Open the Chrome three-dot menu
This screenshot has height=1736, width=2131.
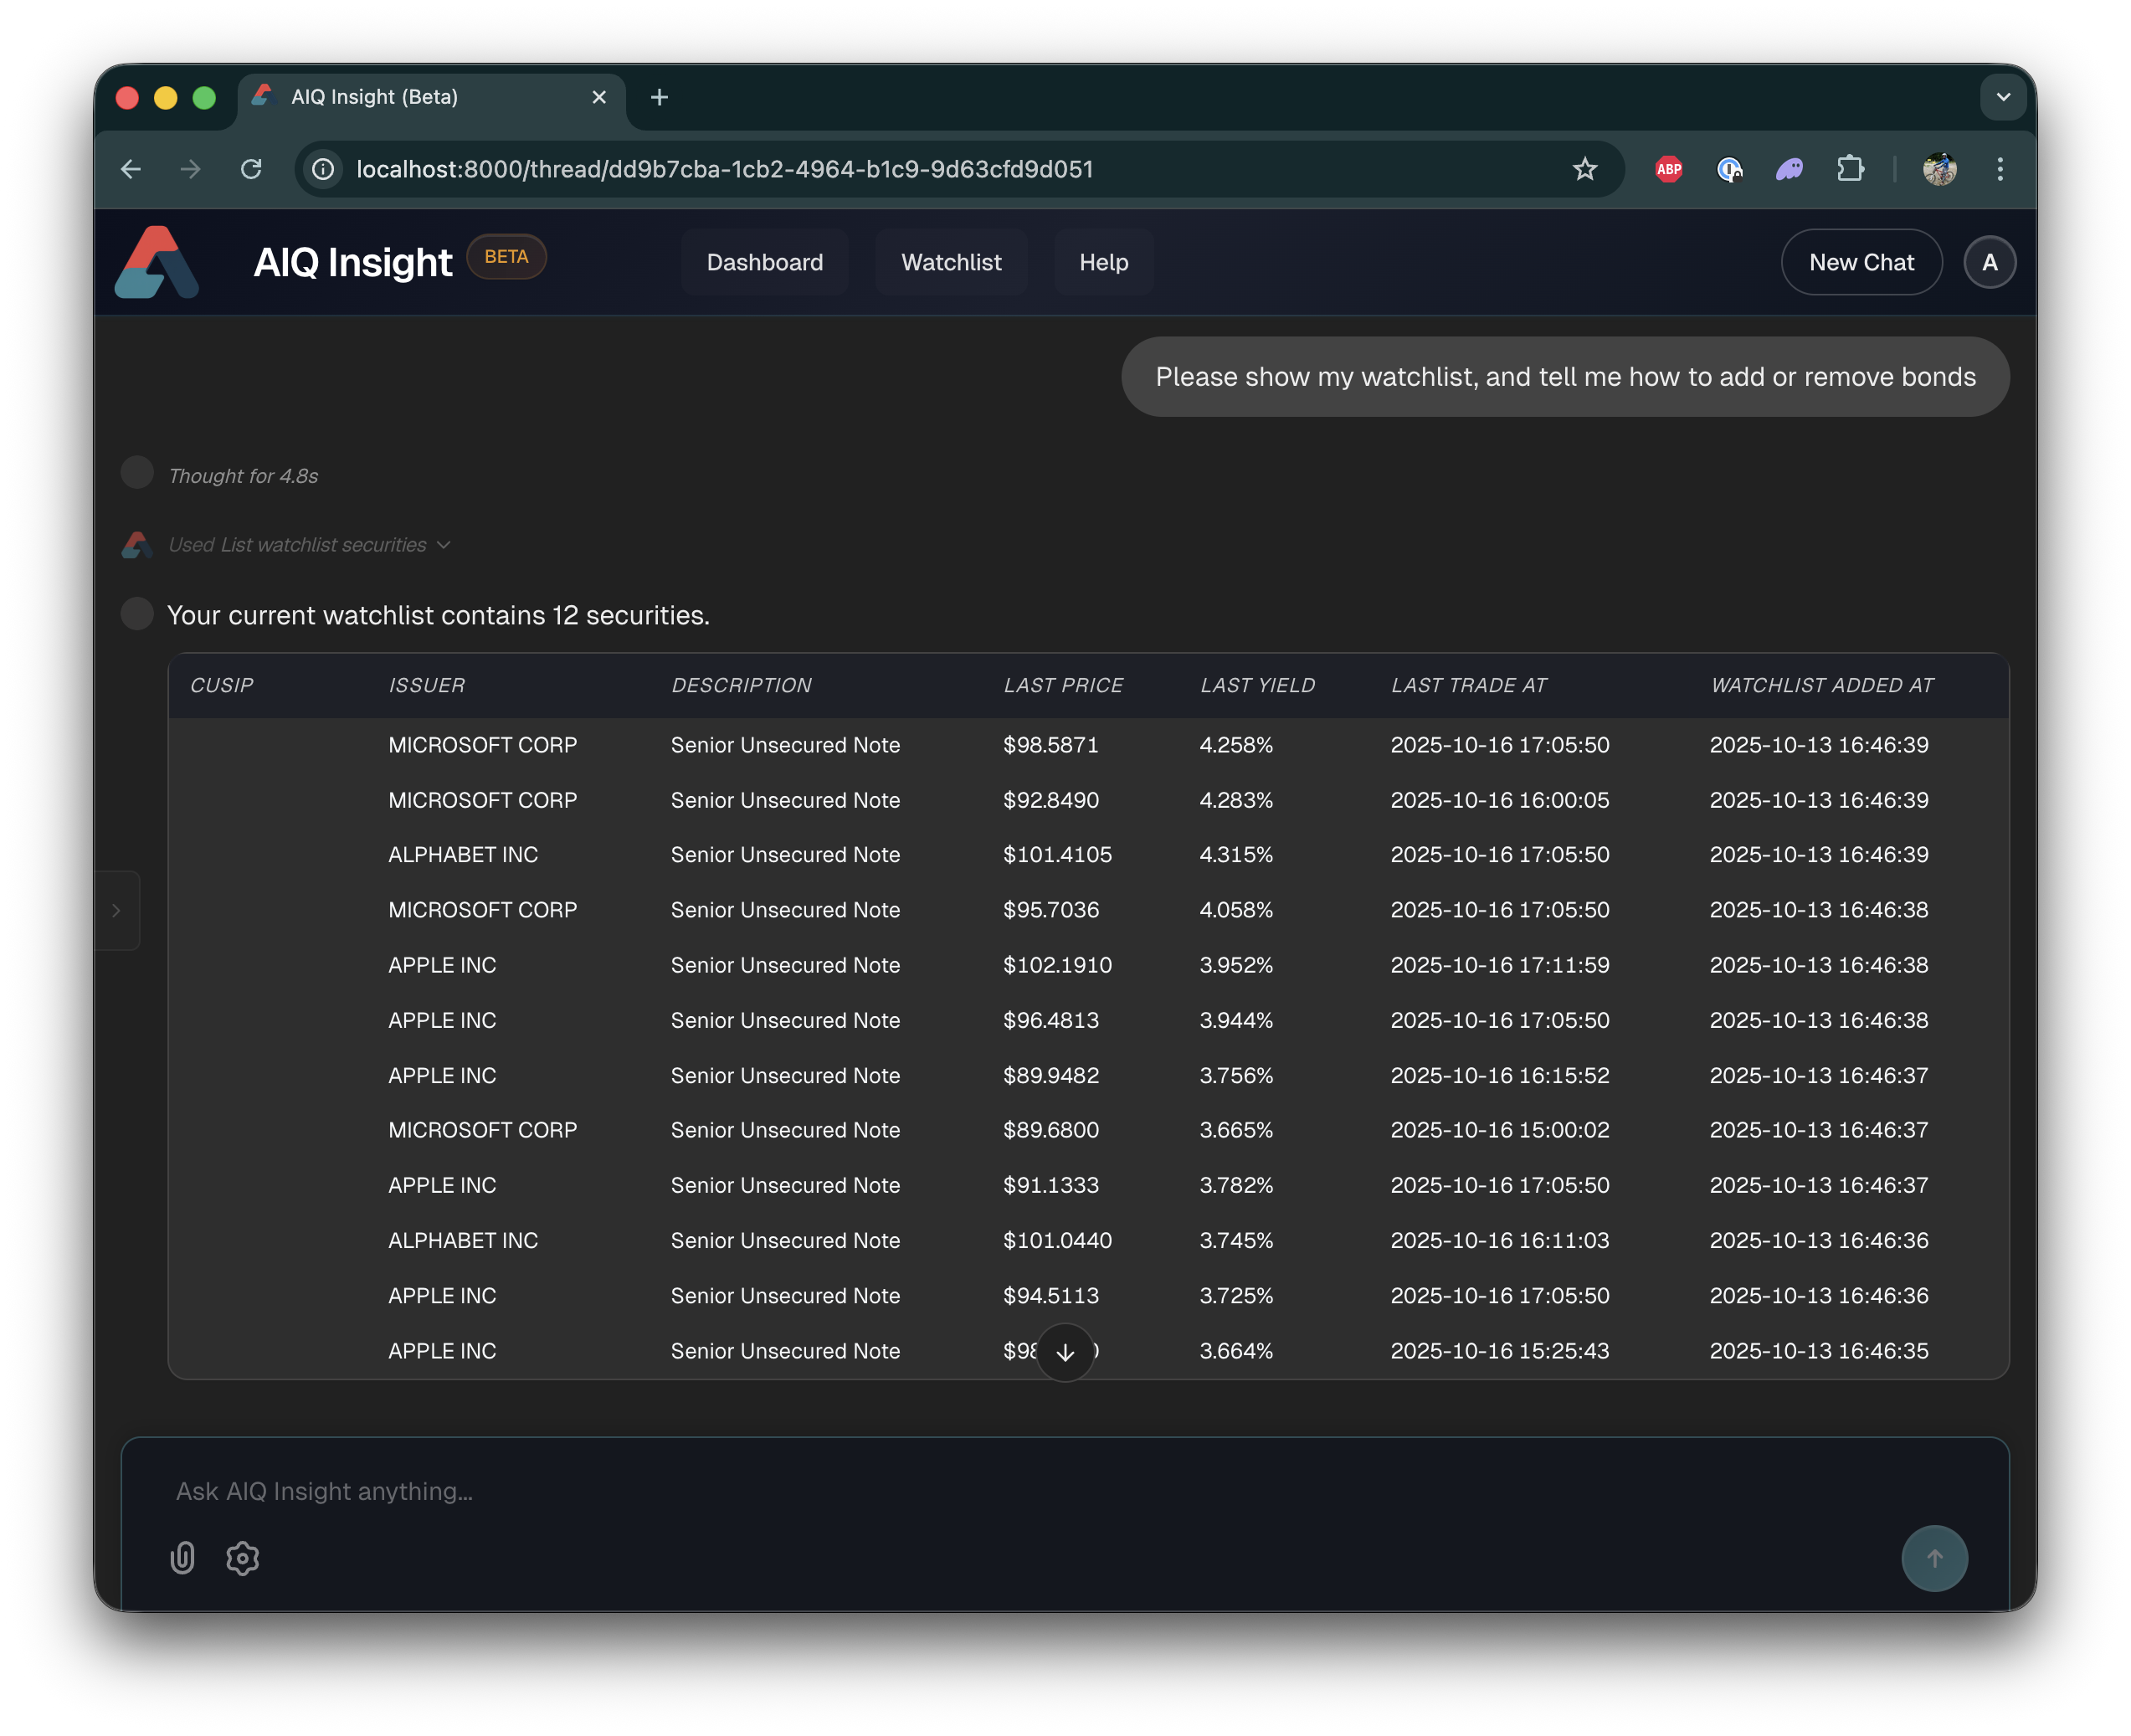1999,169
